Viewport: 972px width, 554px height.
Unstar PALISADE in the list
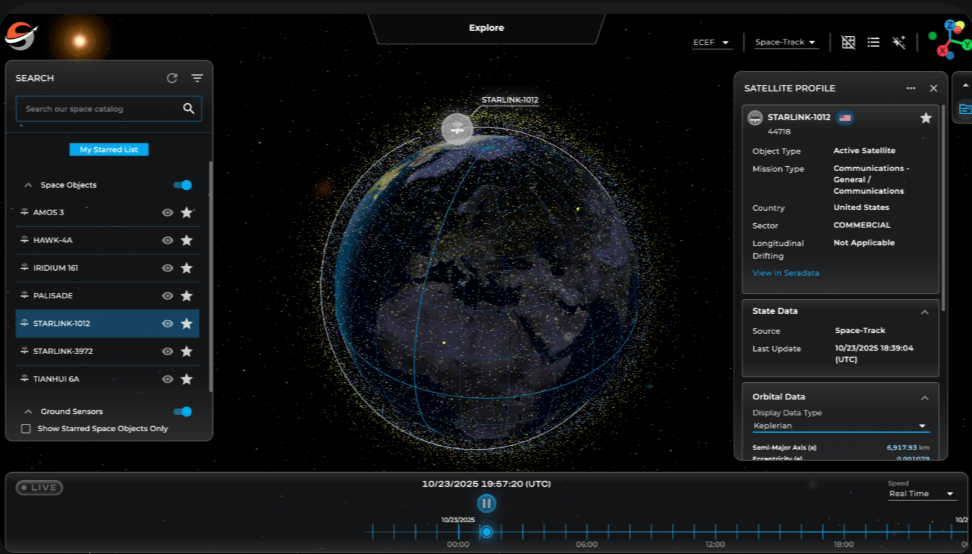[x=187, y=296]
